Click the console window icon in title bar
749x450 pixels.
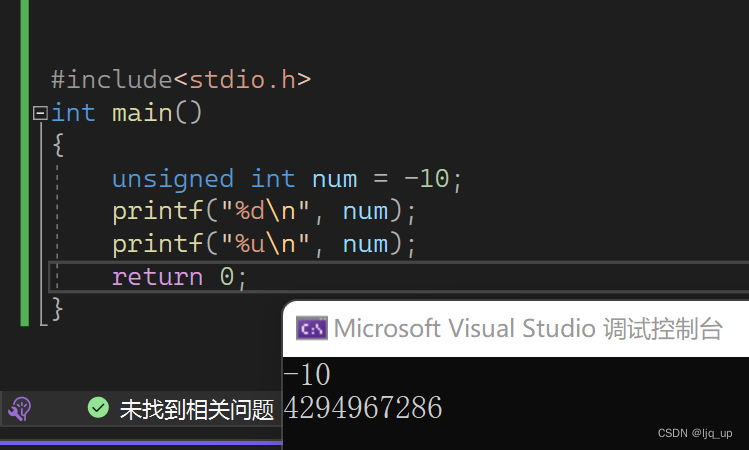(x=311, y=328)
